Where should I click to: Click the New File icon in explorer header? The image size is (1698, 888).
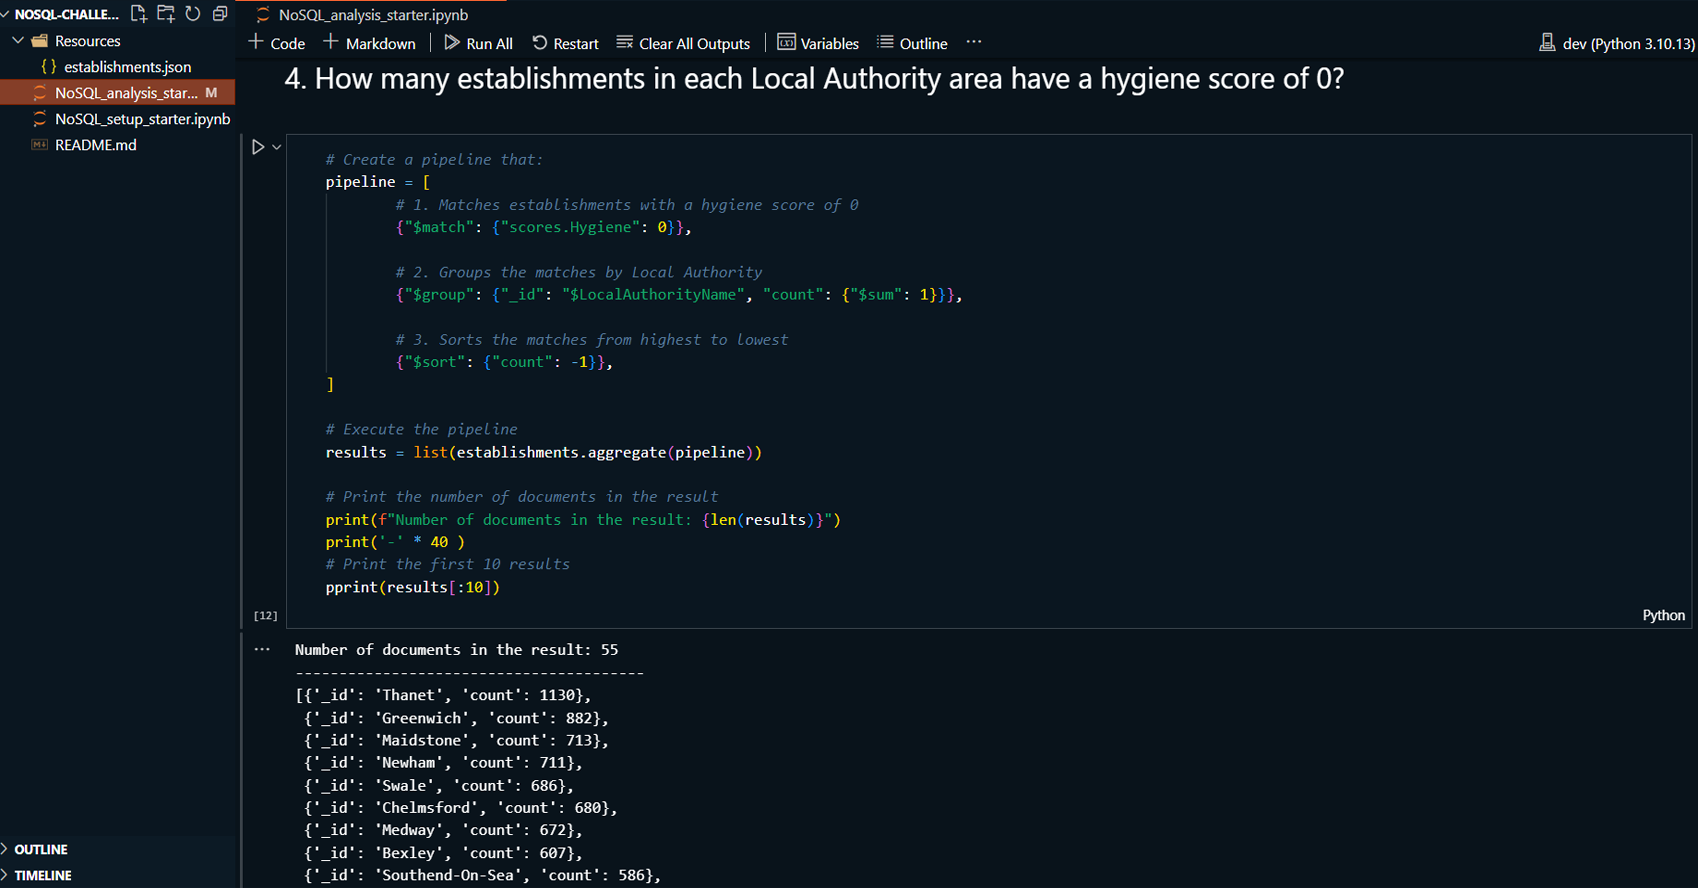point(139,14)
